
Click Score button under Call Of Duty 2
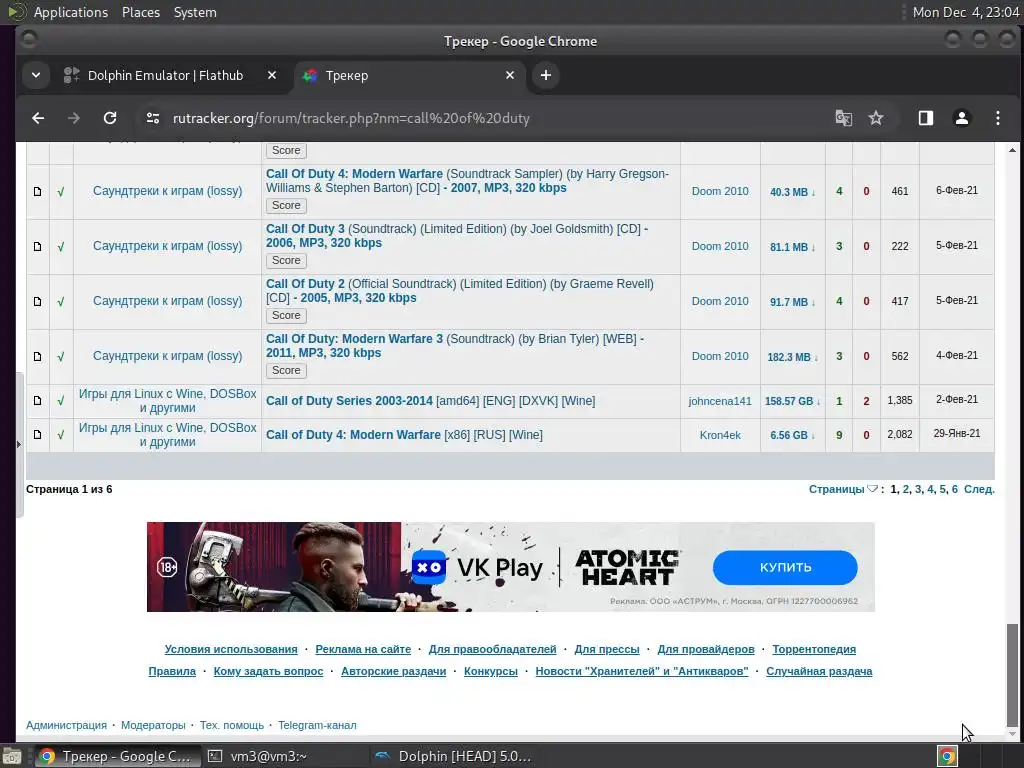click(x=286, y=315)
